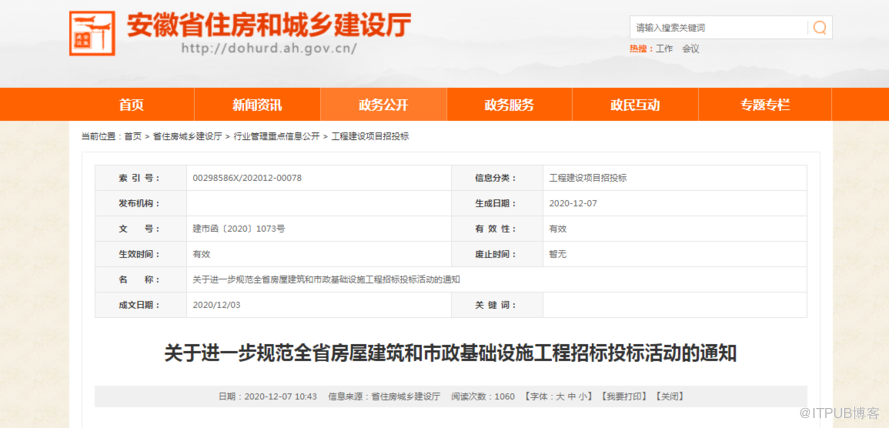This screenshot has width=889, height=428.
Task: Click the orange search magnifier icon
Action: coord(820,27)
